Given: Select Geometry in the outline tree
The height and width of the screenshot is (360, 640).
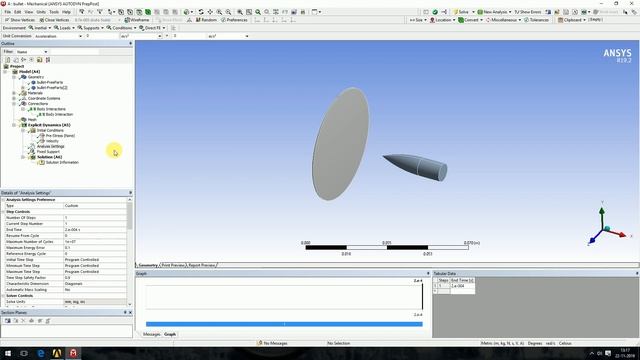Looking at the screenshot, I should click(x=36, y=77).
